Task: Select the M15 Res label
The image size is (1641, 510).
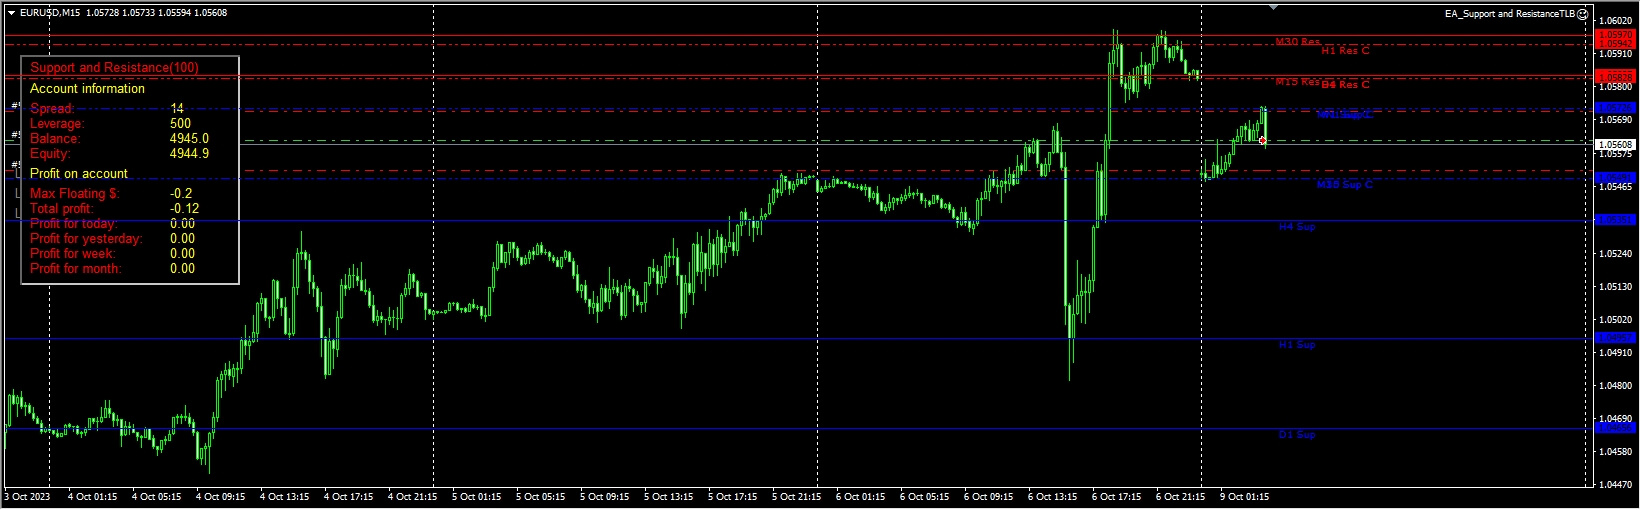Action: click(1297, 82)
